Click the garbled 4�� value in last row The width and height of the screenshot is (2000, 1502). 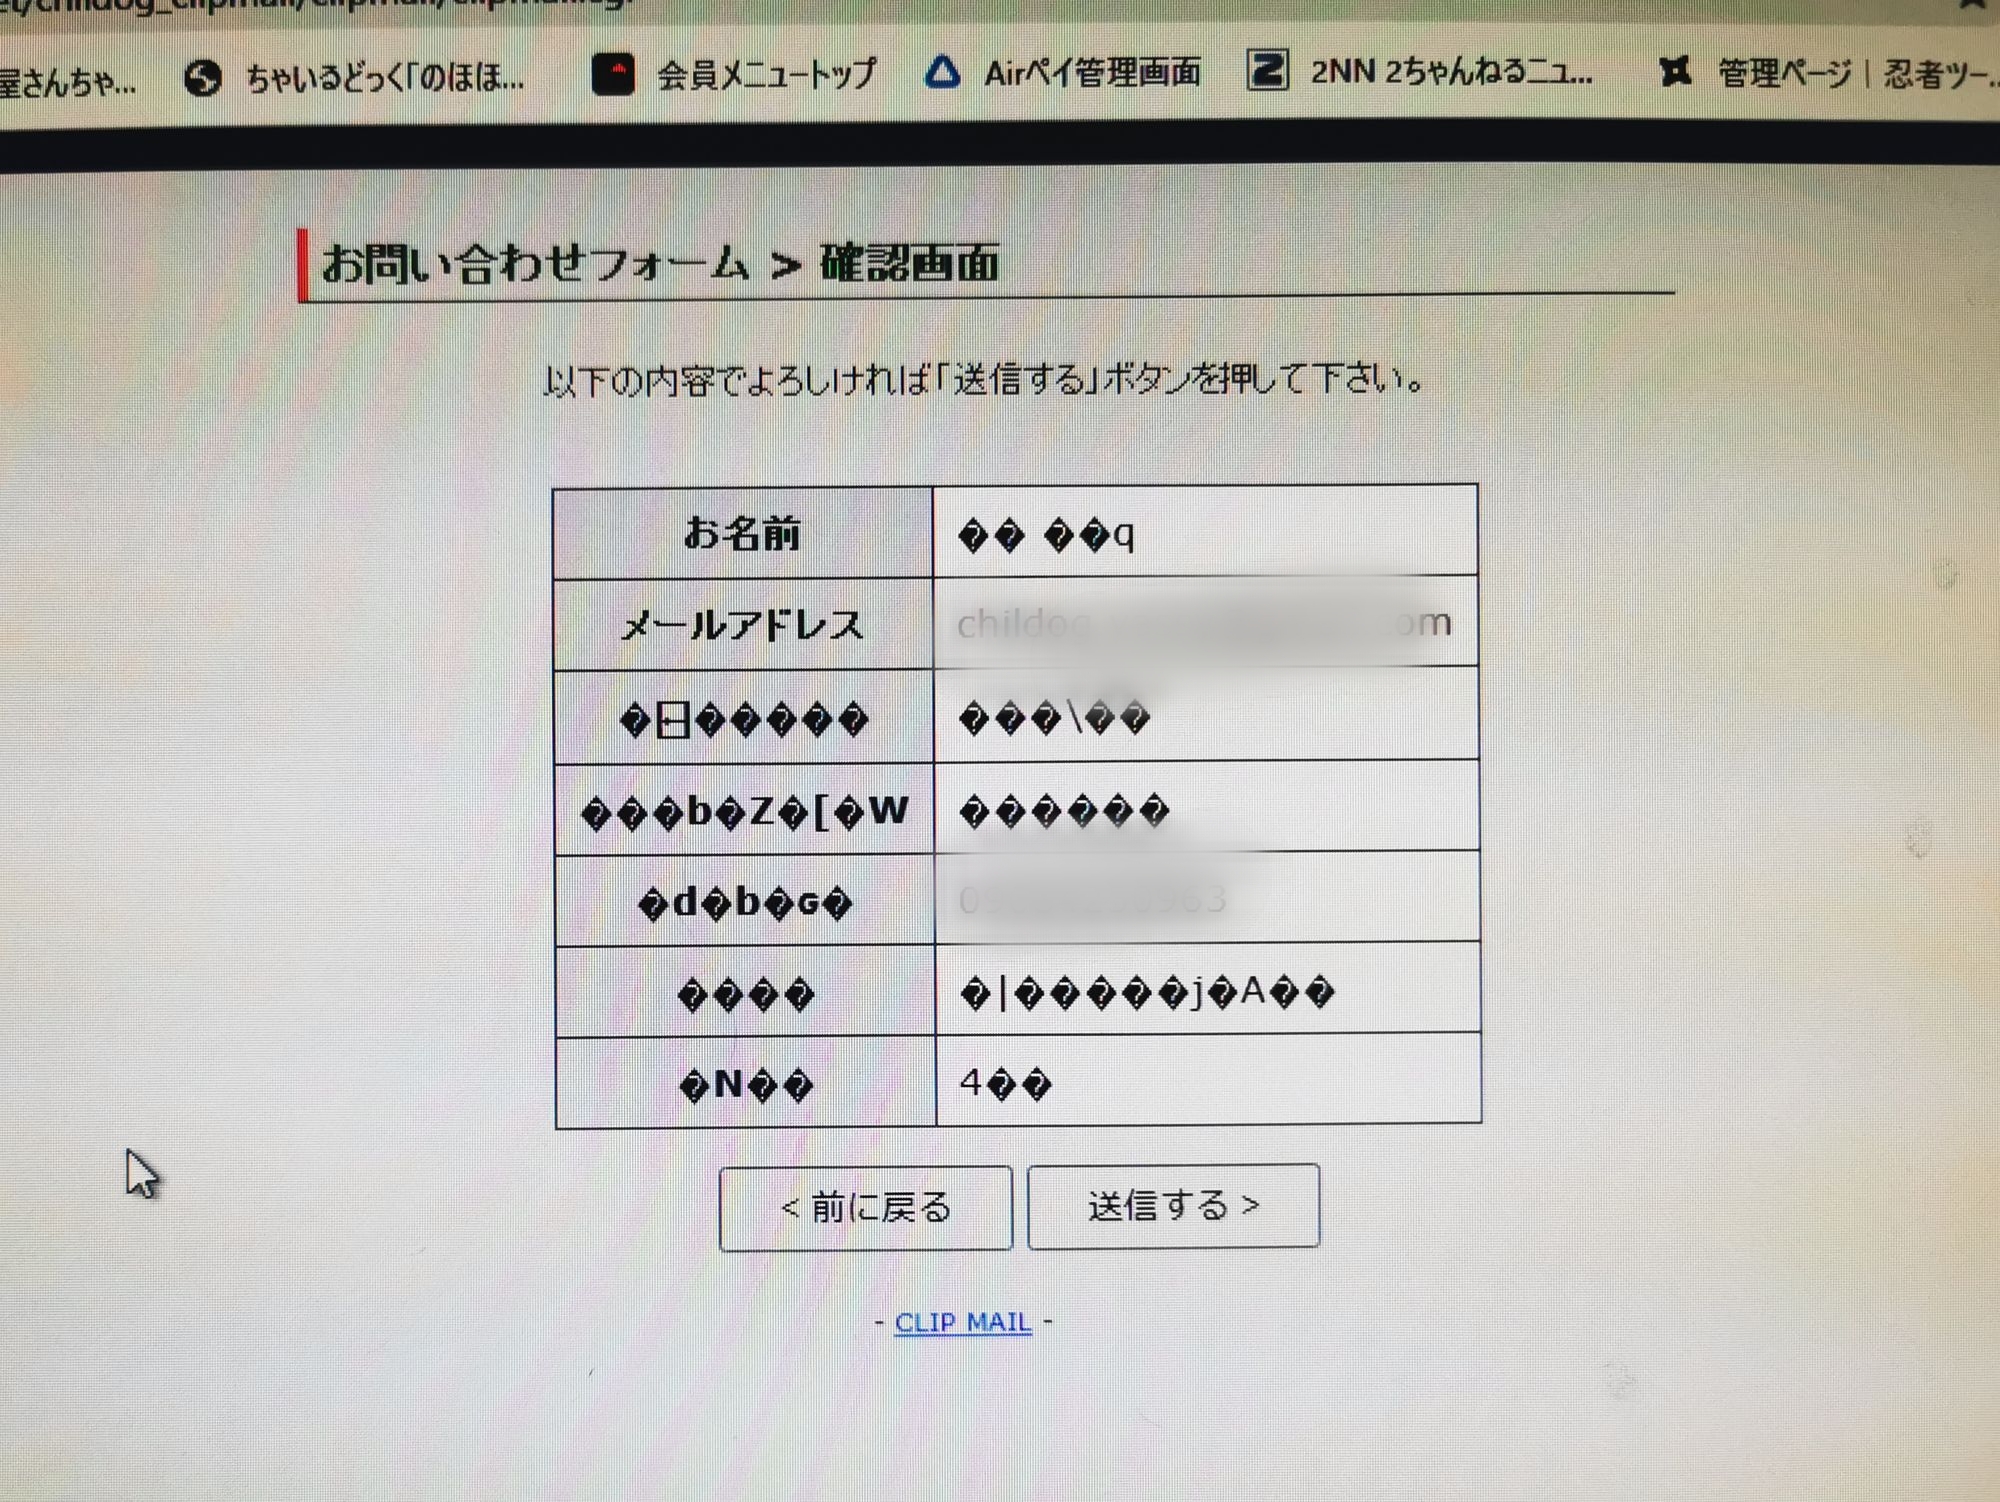(1005, 1083)
